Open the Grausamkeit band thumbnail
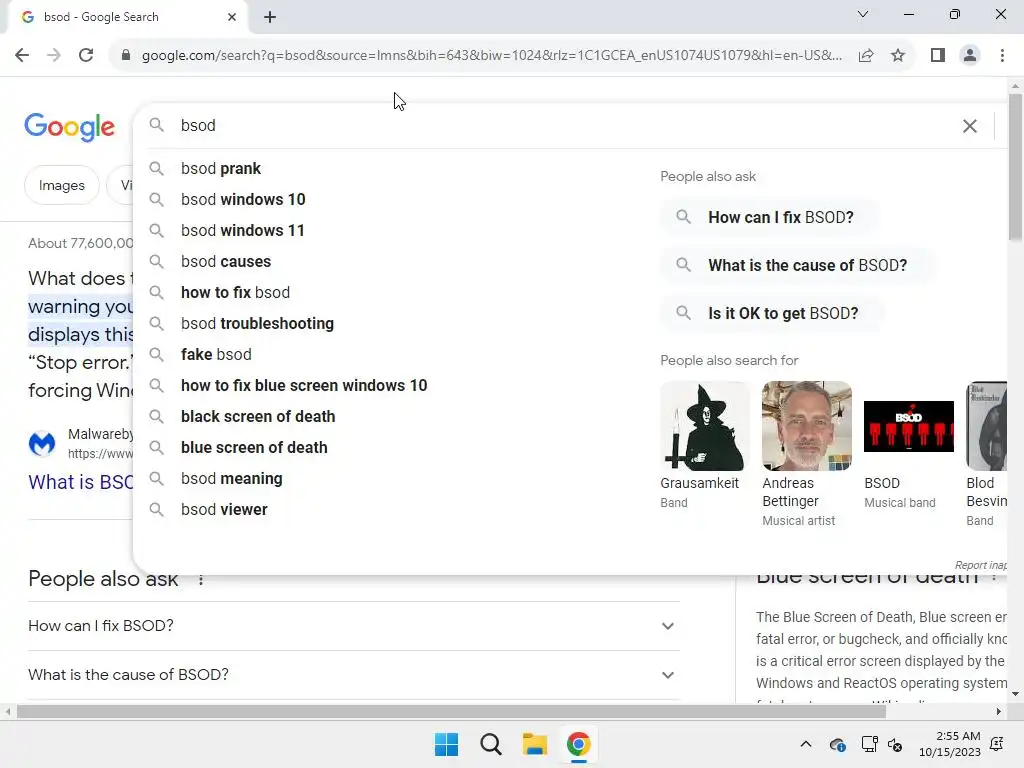The height and width of the screenshot is (768, 1024). click(x=704, y=426)
